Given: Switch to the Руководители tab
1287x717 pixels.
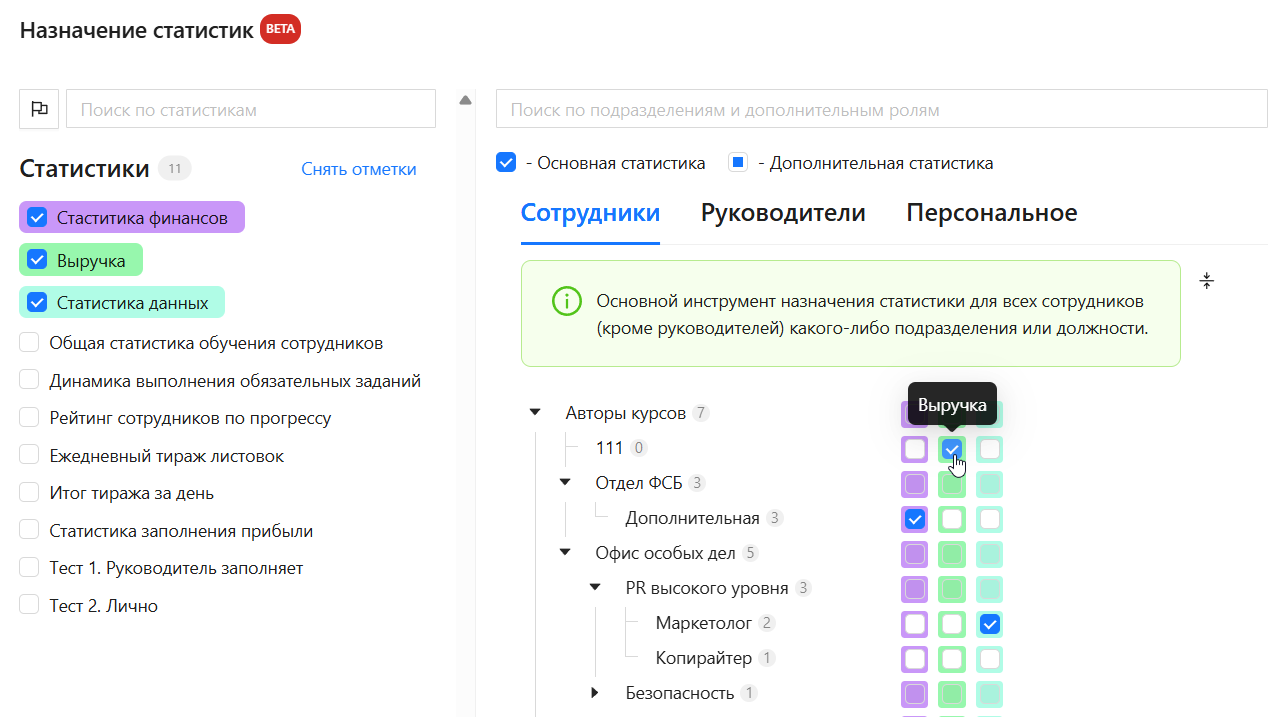Looking at the screenshot, I should (782, 213).
